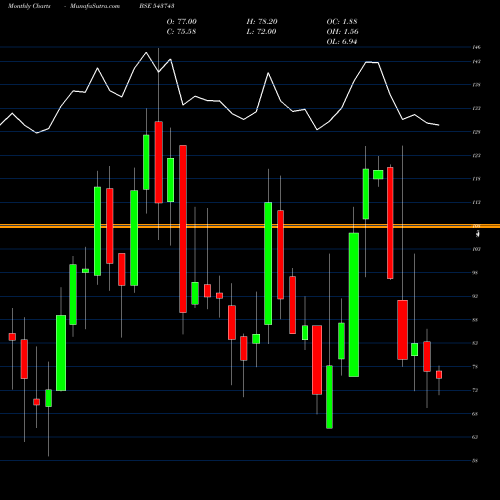Image resolution: width=500 pixels, height=500 pixels.
Task: Click the orange horizontal price level line
Action: click(250, 226)
